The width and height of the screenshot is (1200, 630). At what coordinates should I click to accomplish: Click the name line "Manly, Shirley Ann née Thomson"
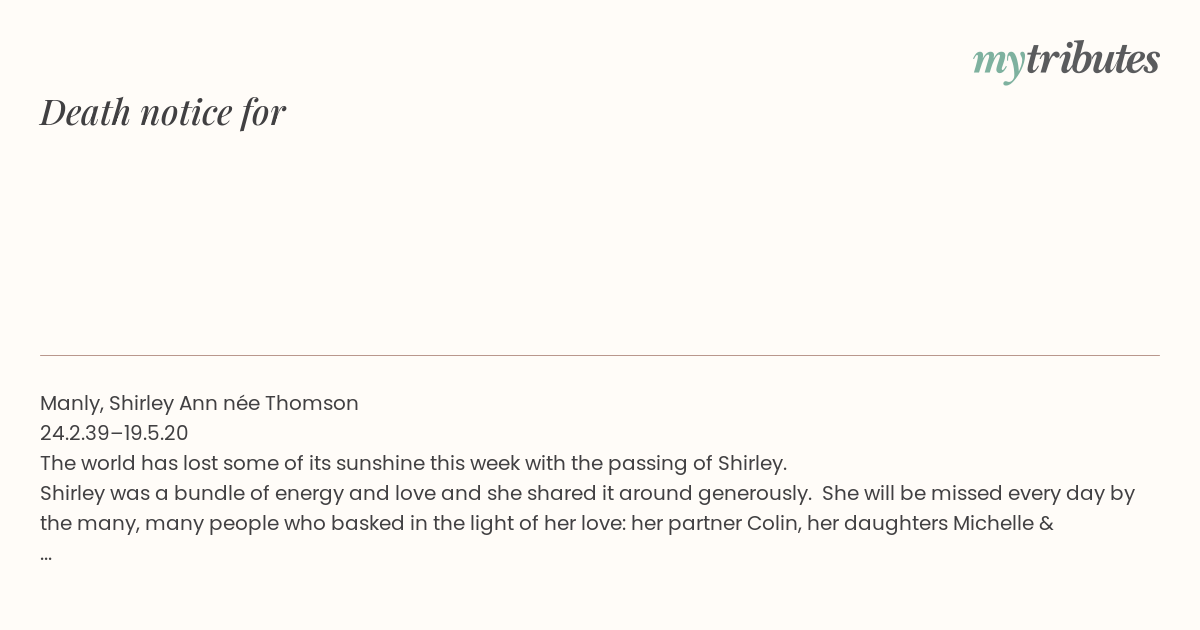point(199,404)
